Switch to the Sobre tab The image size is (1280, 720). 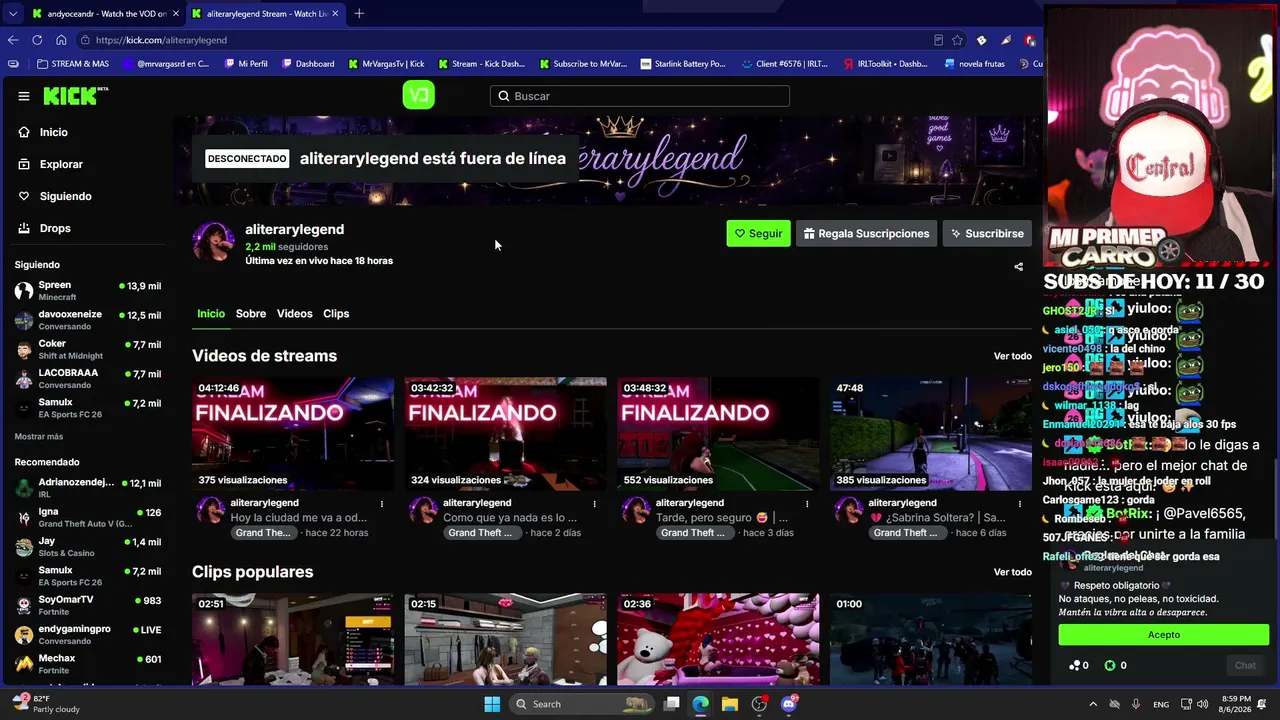(251, 313)
